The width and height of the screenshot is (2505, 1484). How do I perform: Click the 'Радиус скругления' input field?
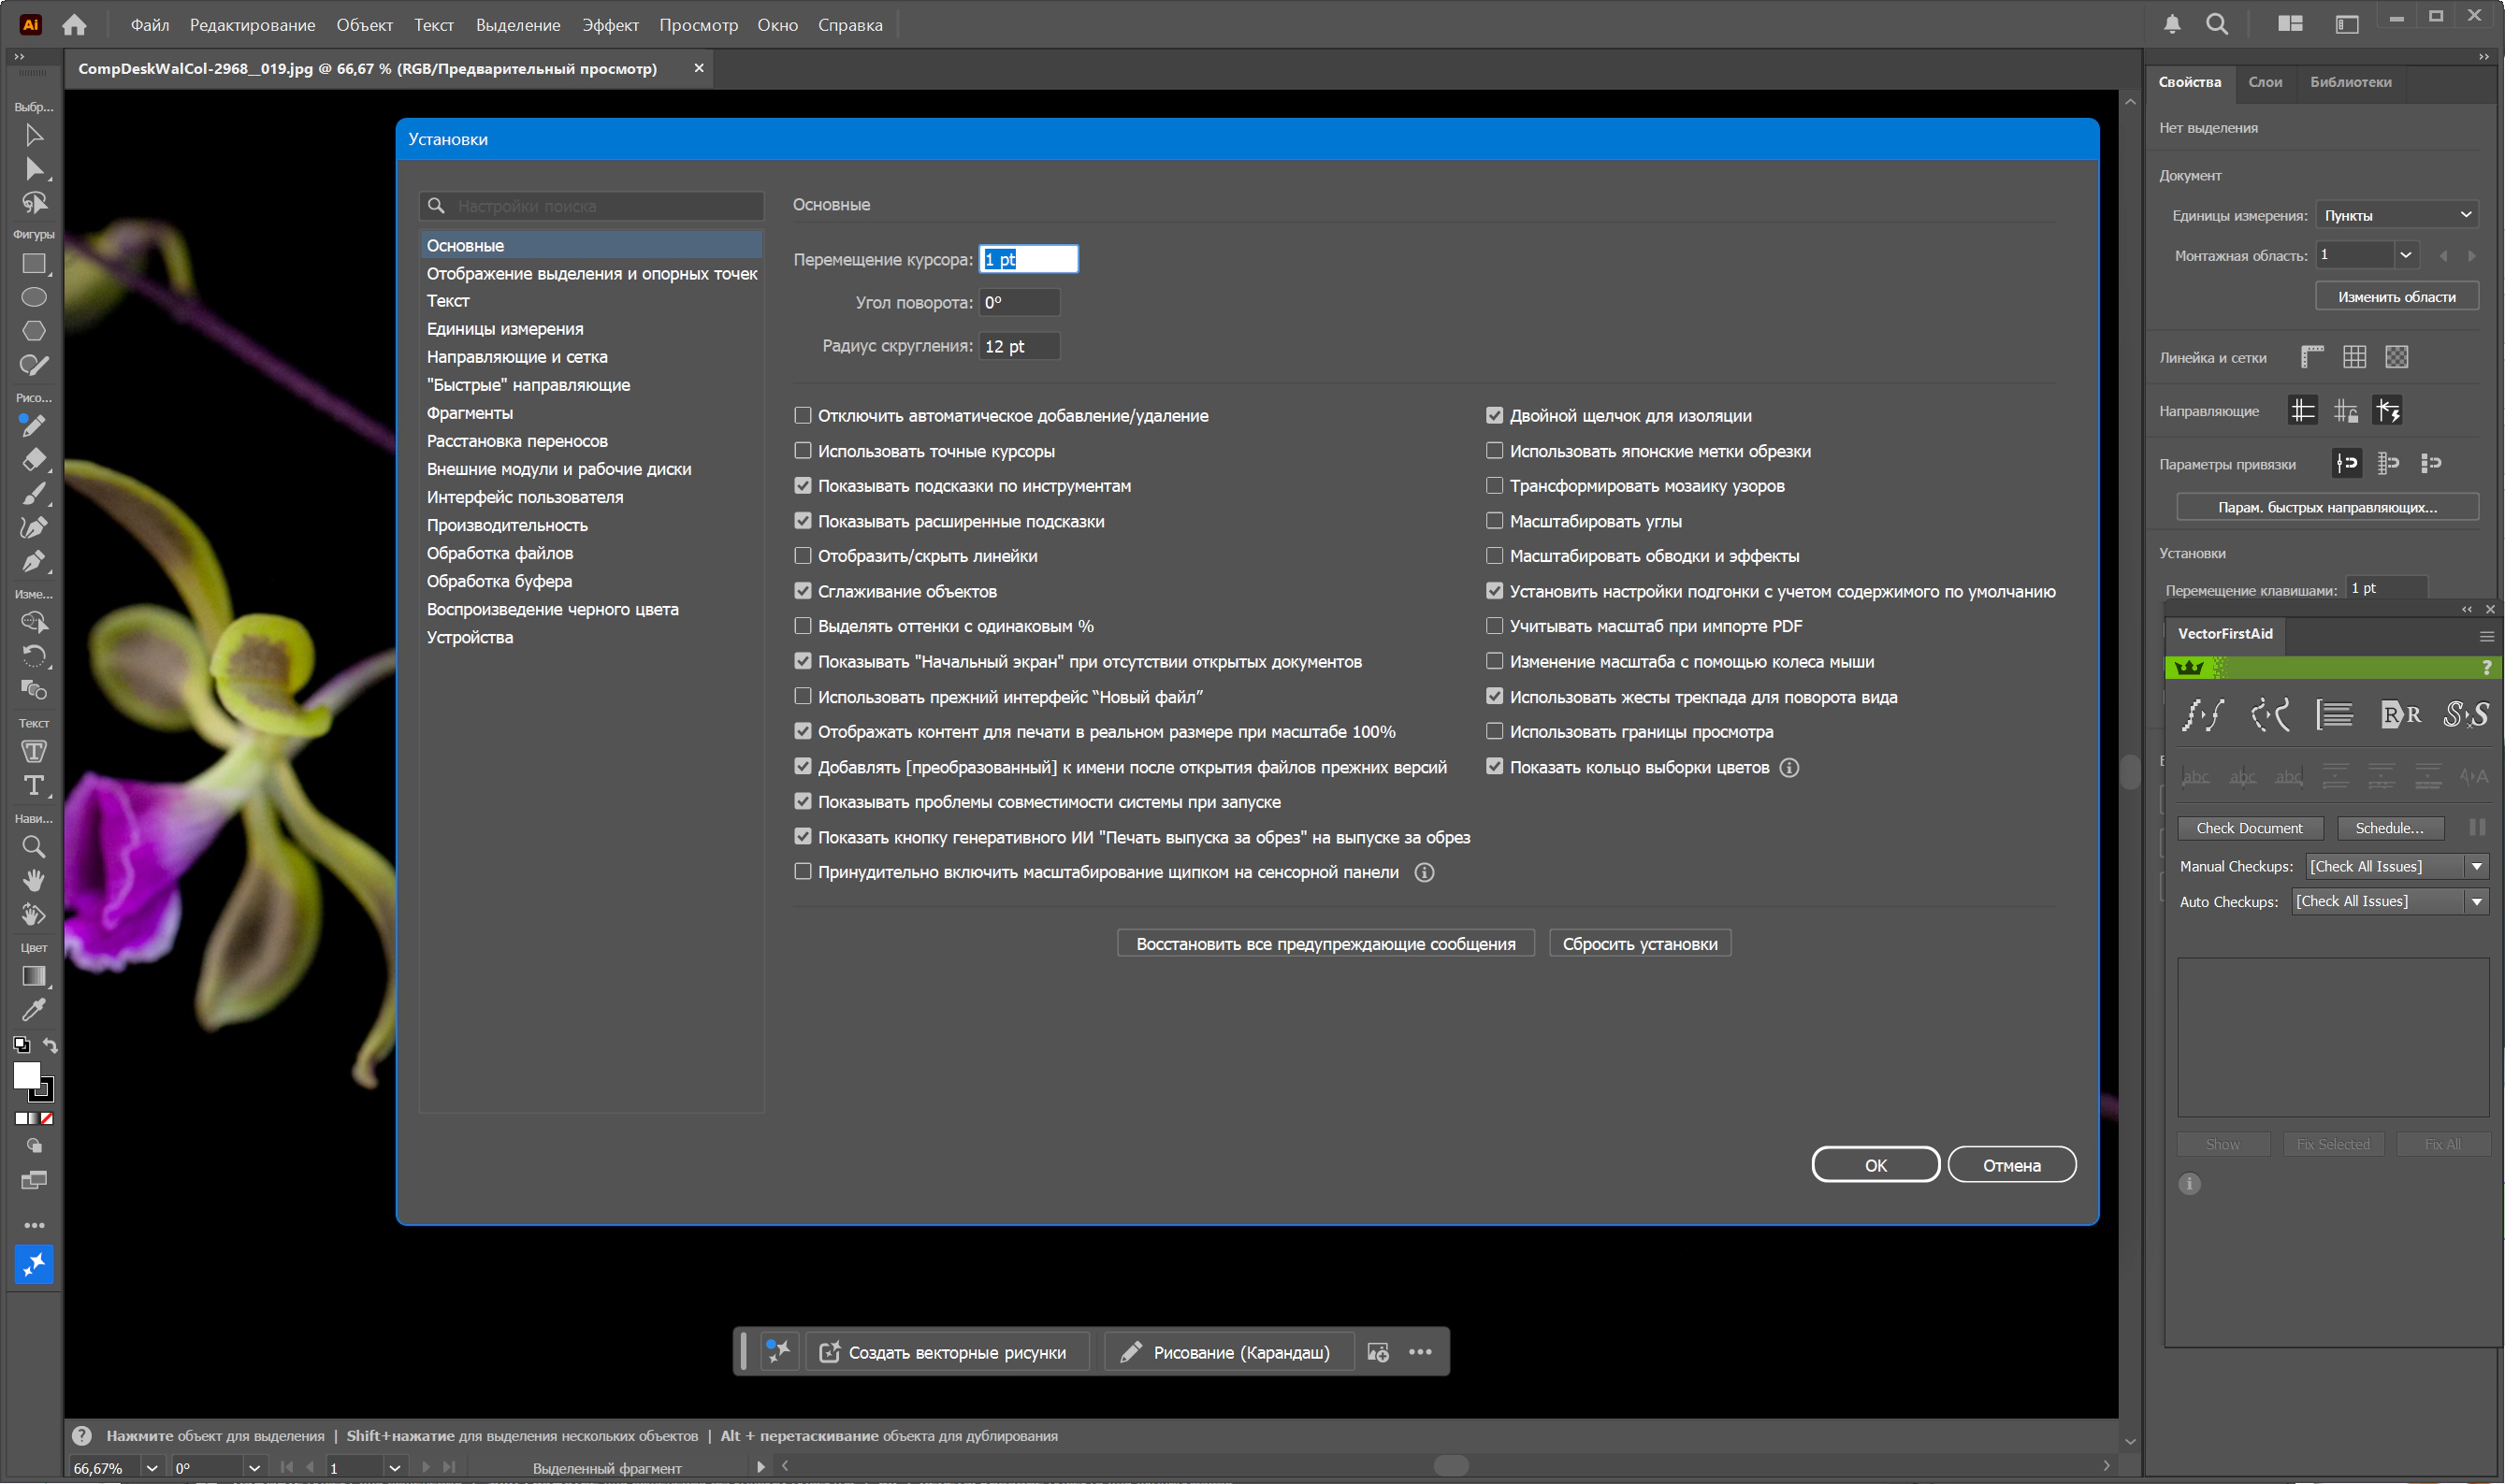point(1019,346)
